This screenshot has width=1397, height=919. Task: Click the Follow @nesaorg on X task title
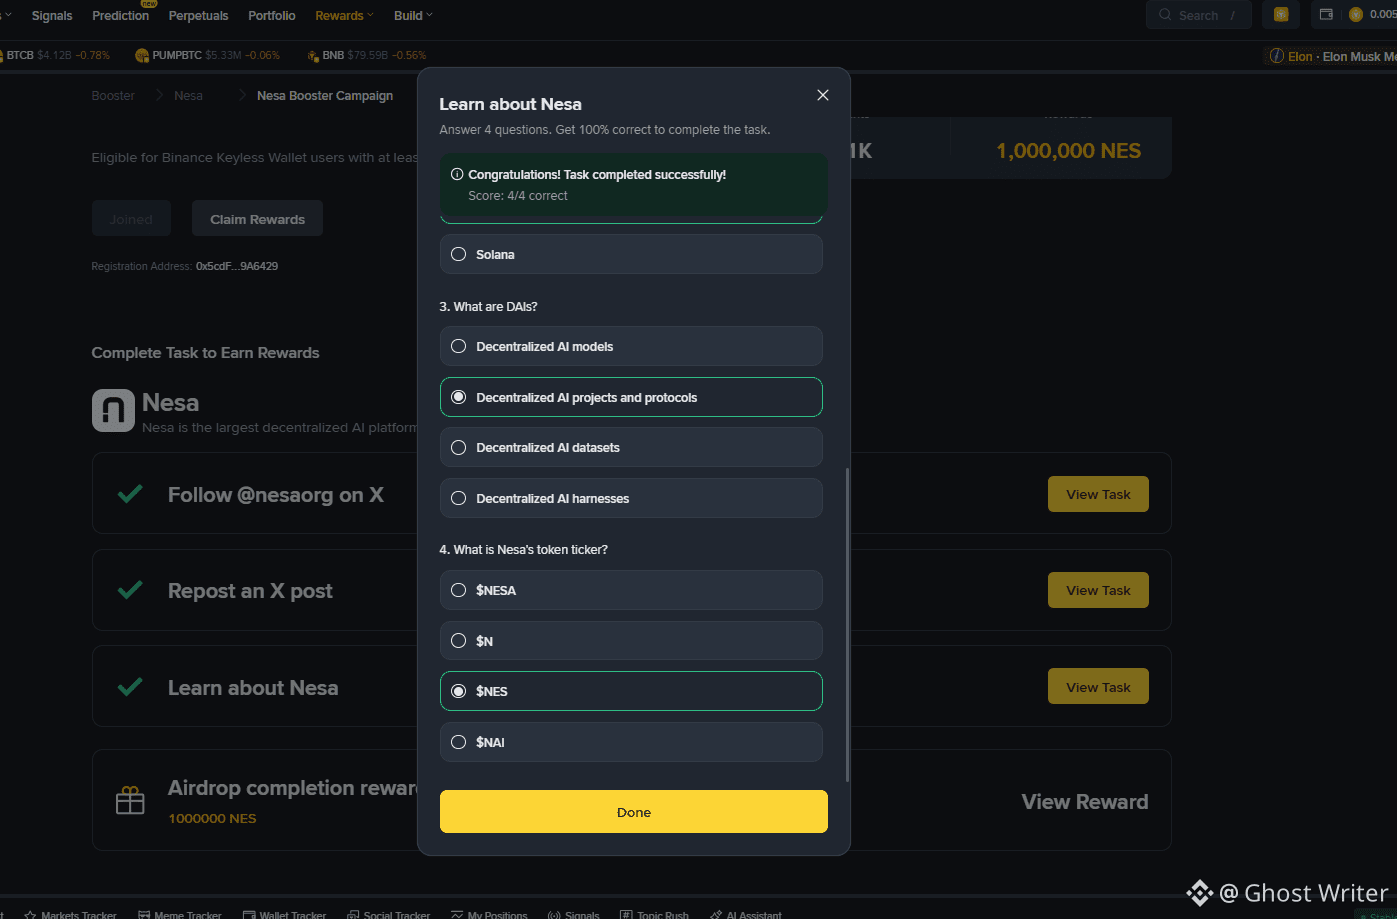tap(276, 494)
